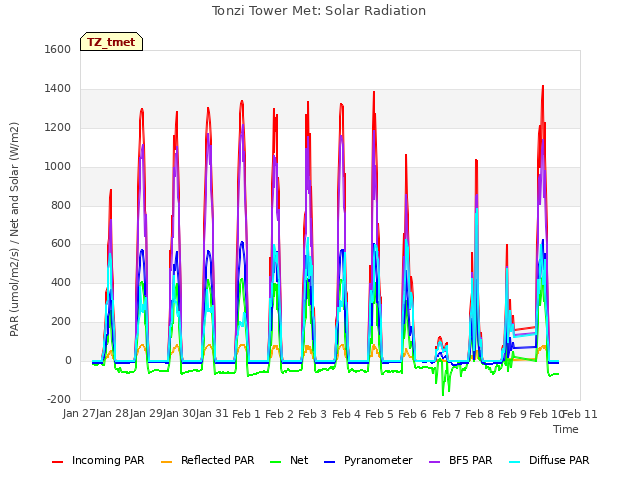
Task: Select the BF5 PAR legend label
Action: pyautogui.click(x=471, y=460)
